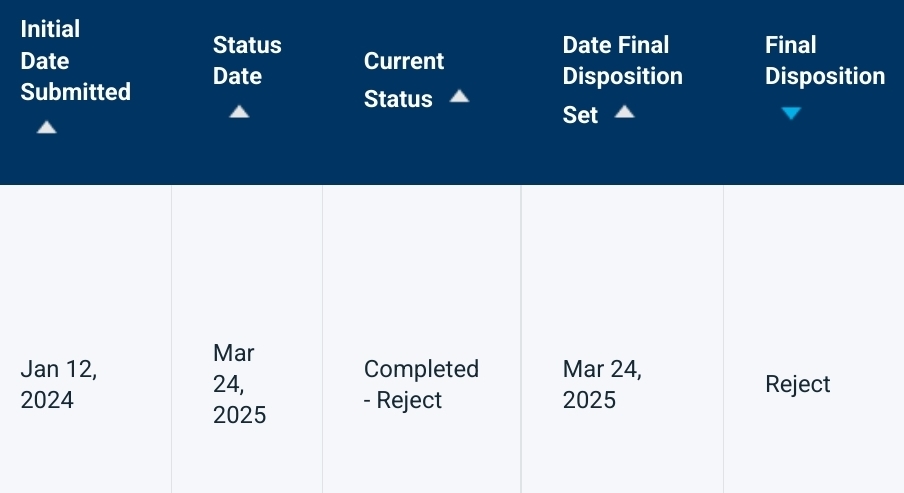
Task: Click empty header space beneath Current Status label
Action: (420, 150)
